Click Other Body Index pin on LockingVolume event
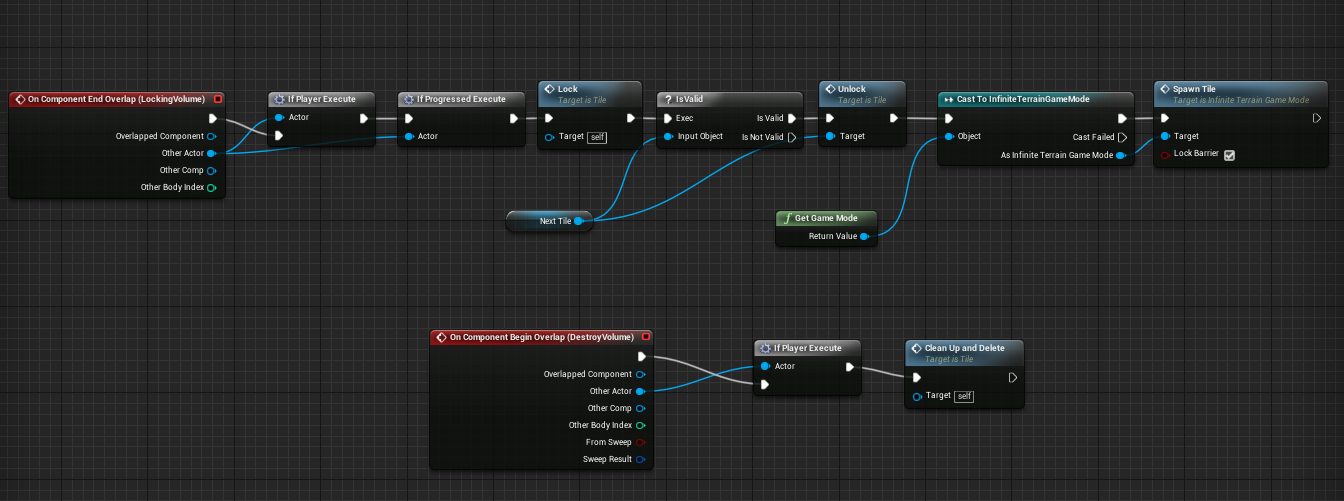 point(211,187)
